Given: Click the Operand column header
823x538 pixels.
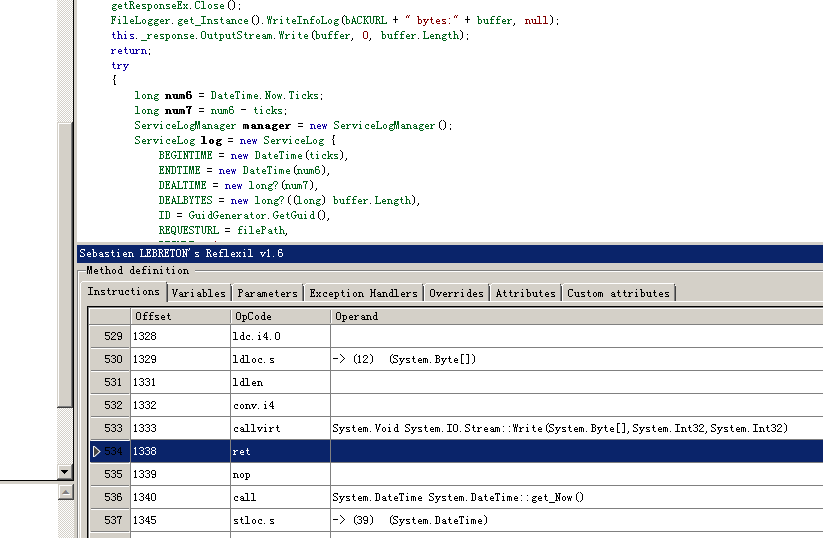Looking at the screenshot, I should coord(576,317).
